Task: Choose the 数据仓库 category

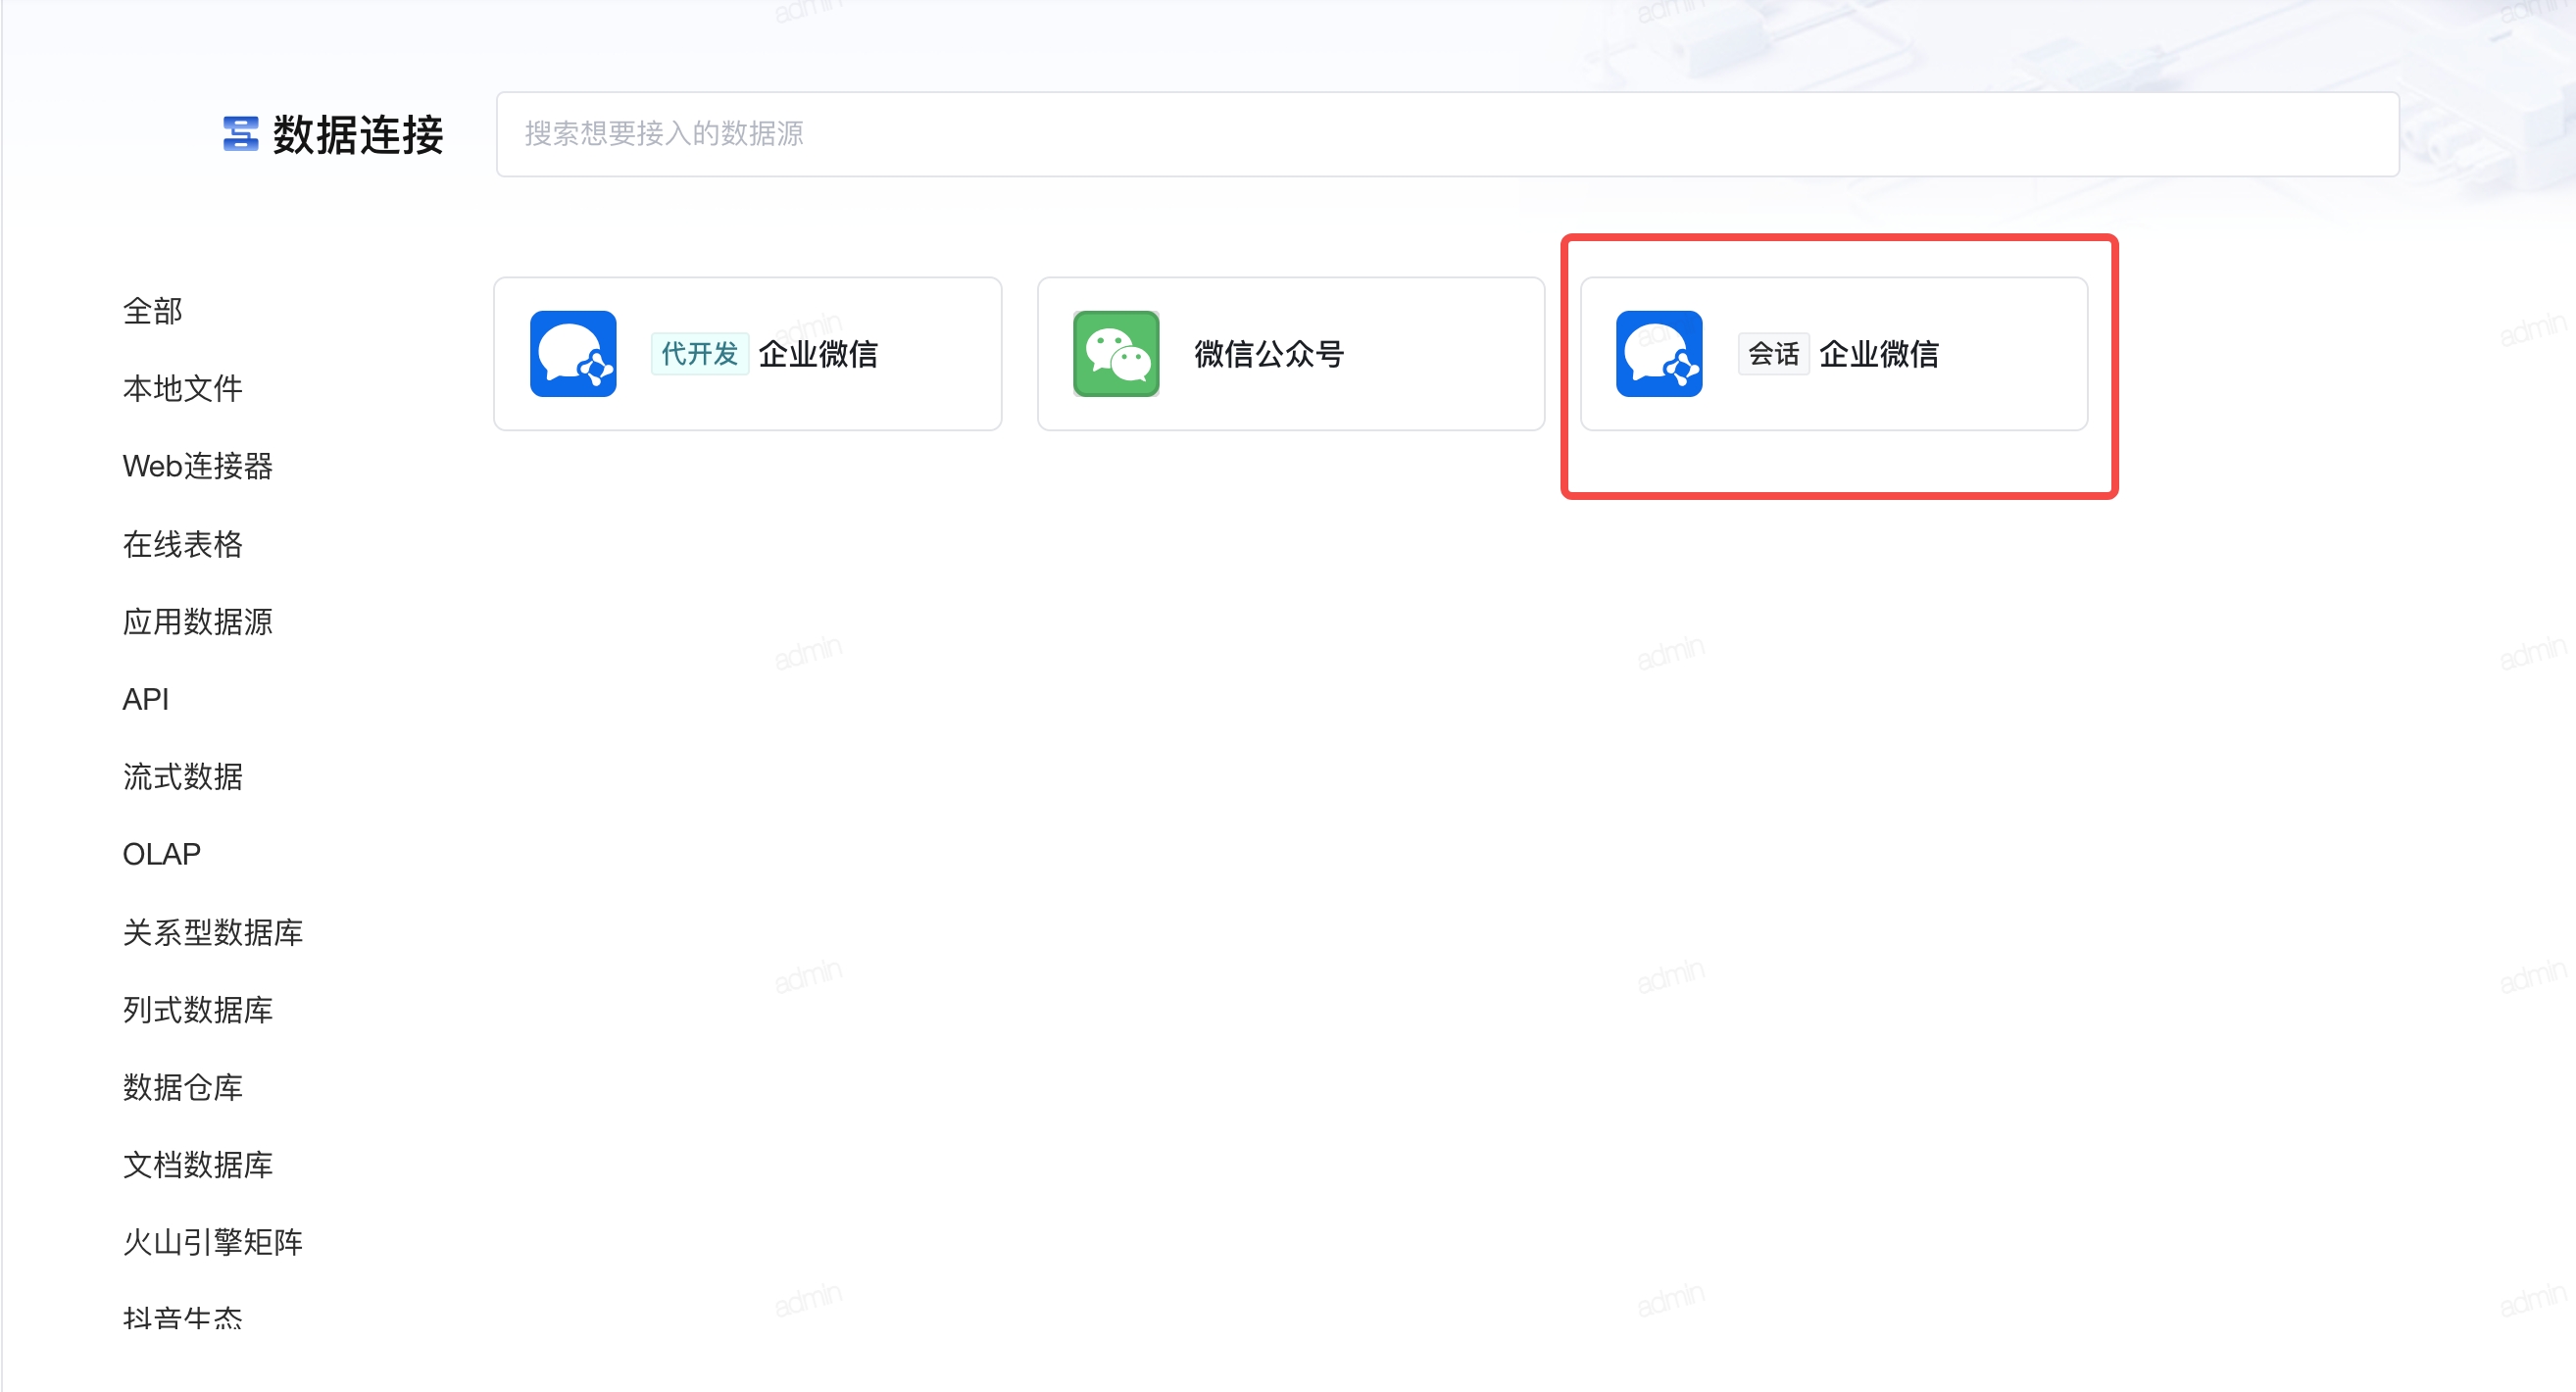Action: 182,1087
